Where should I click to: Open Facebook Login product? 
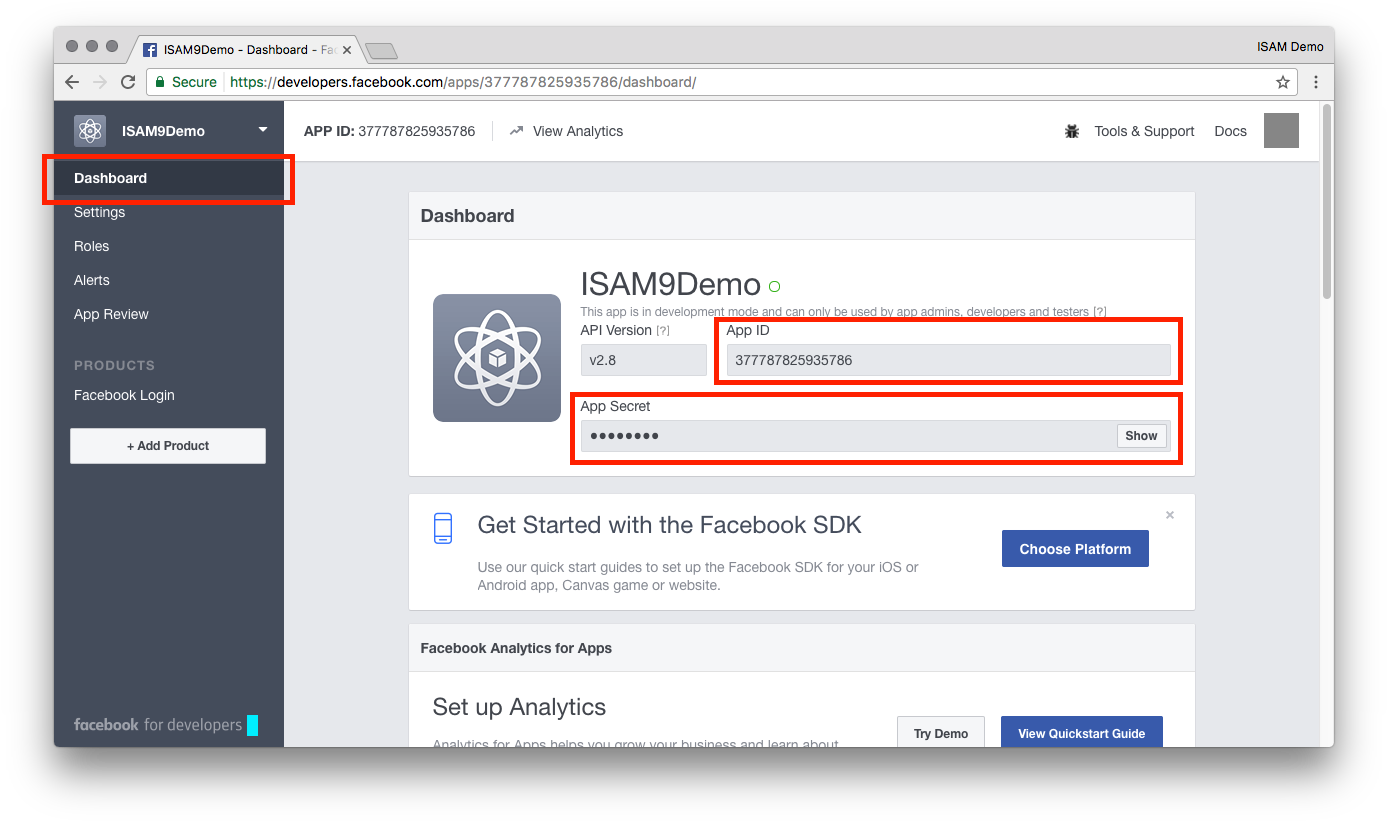click(x=124, y=395)
